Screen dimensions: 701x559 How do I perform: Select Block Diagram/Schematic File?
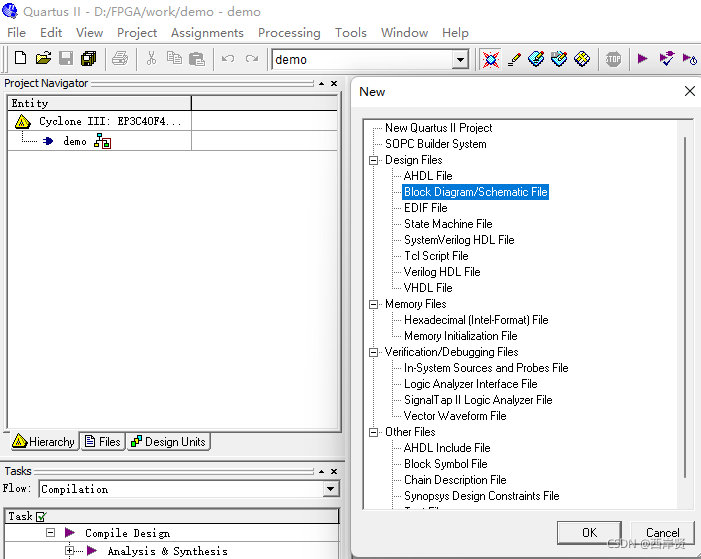click(x=475, y=192)
